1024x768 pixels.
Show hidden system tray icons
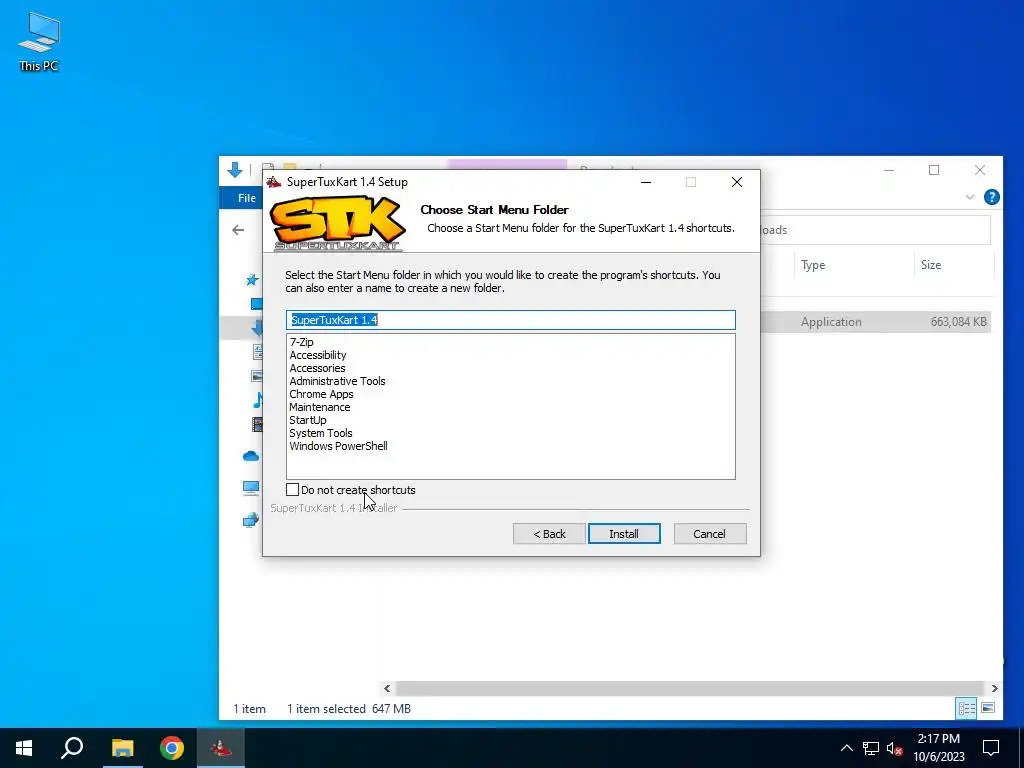[846, 748]
